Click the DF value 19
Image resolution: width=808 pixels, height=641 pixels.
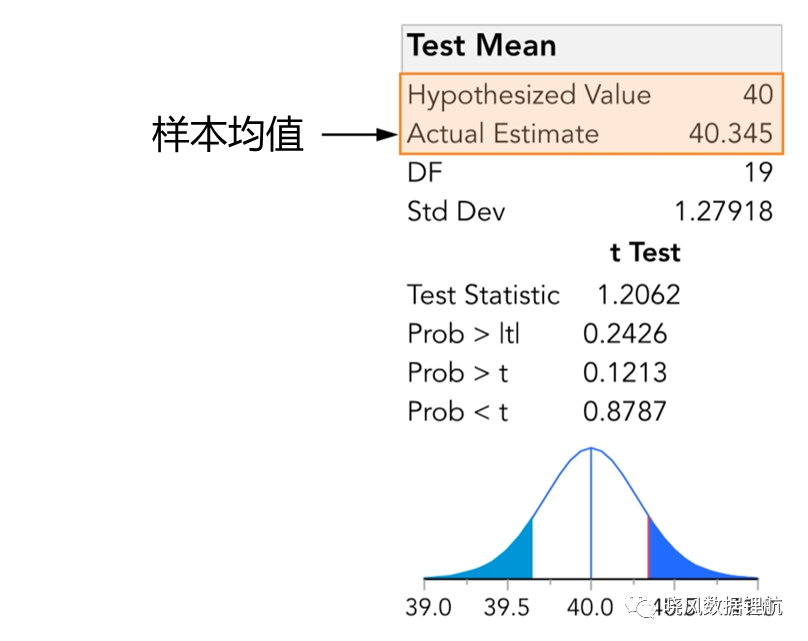759,173
